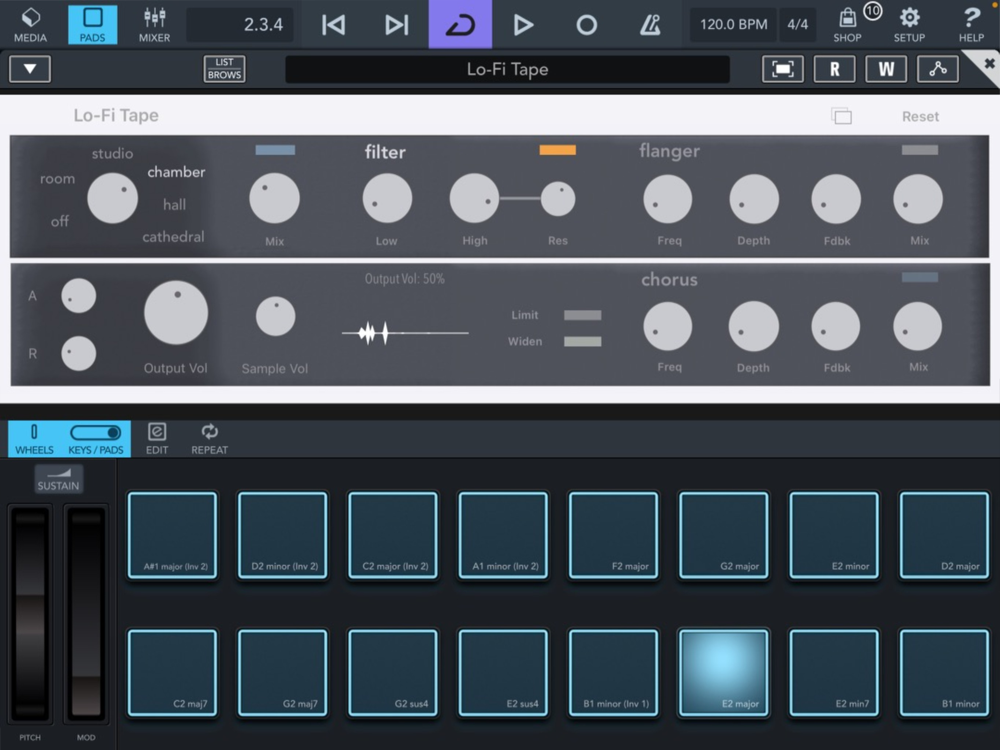Open Setup settings
The image size is (1000, 750).
click(909, 25)
